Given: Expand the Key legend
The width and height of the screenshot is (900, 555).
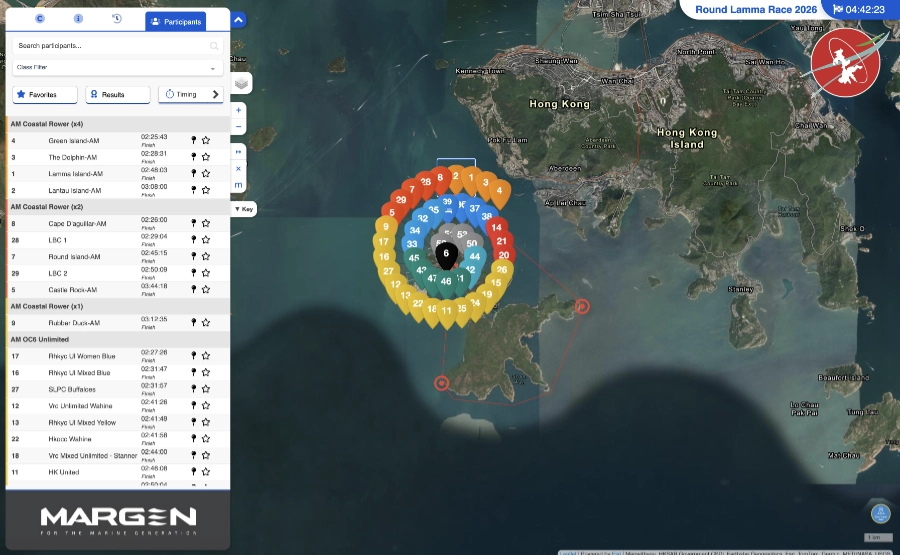Looking at the screenshot, I should coord(244,209).
